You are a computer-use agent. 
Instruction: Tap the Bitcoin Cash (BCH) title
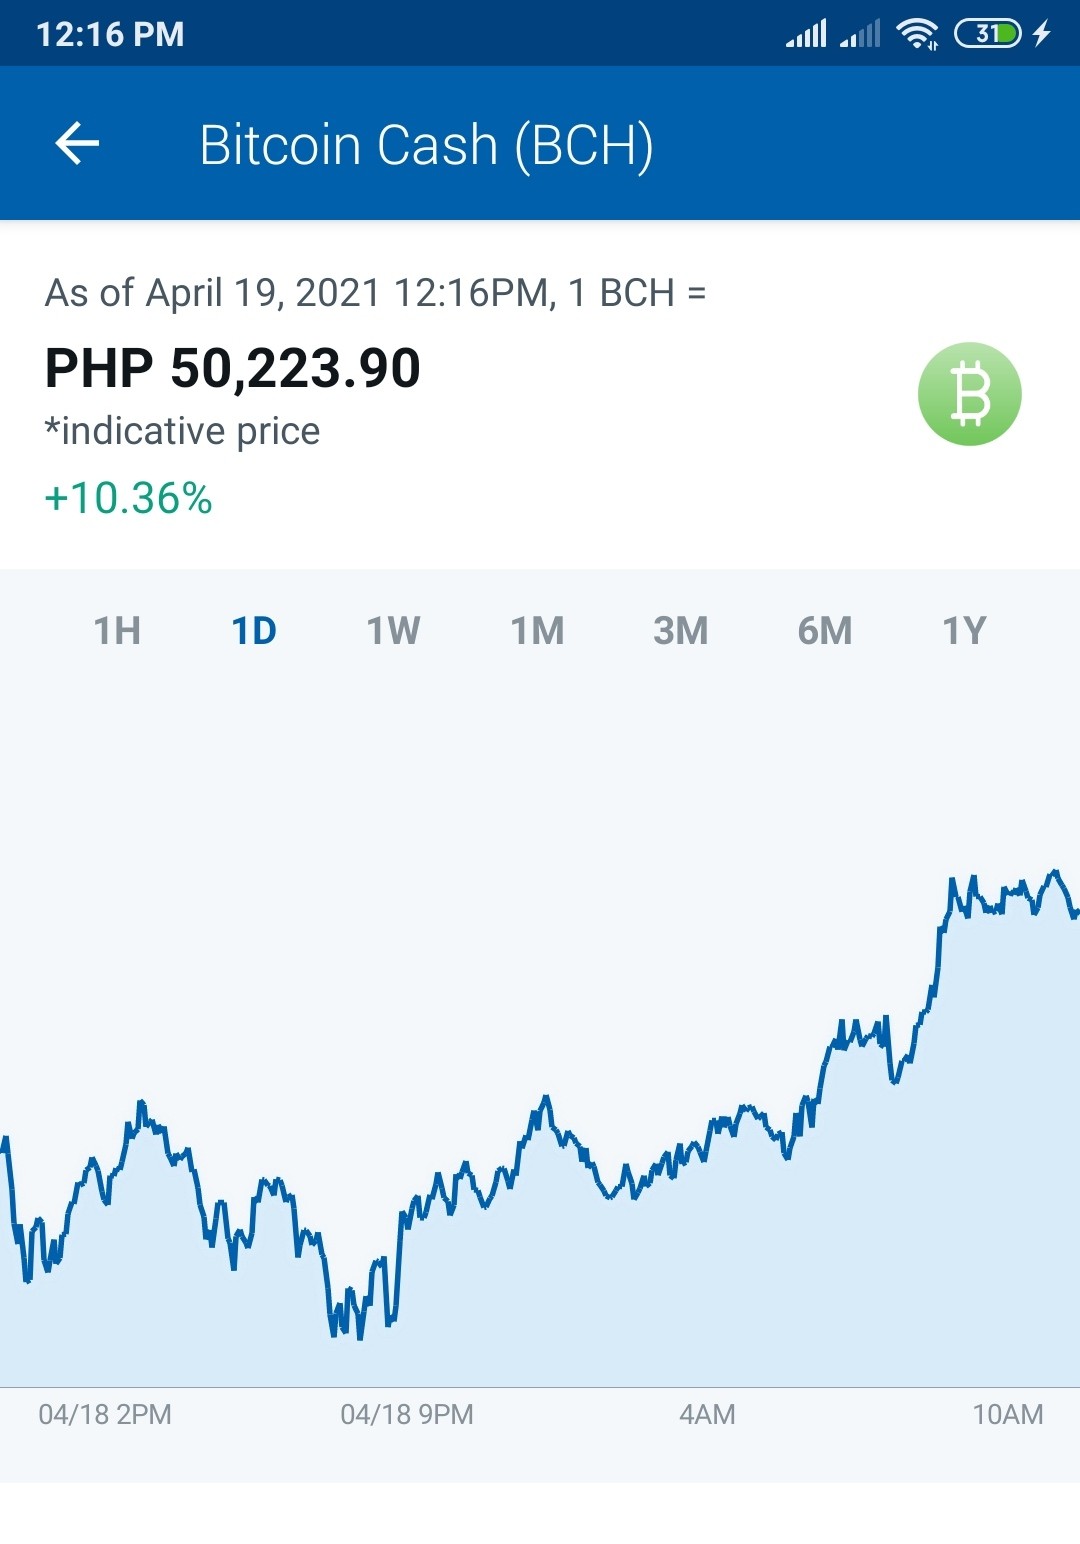[x=426, y=145]
